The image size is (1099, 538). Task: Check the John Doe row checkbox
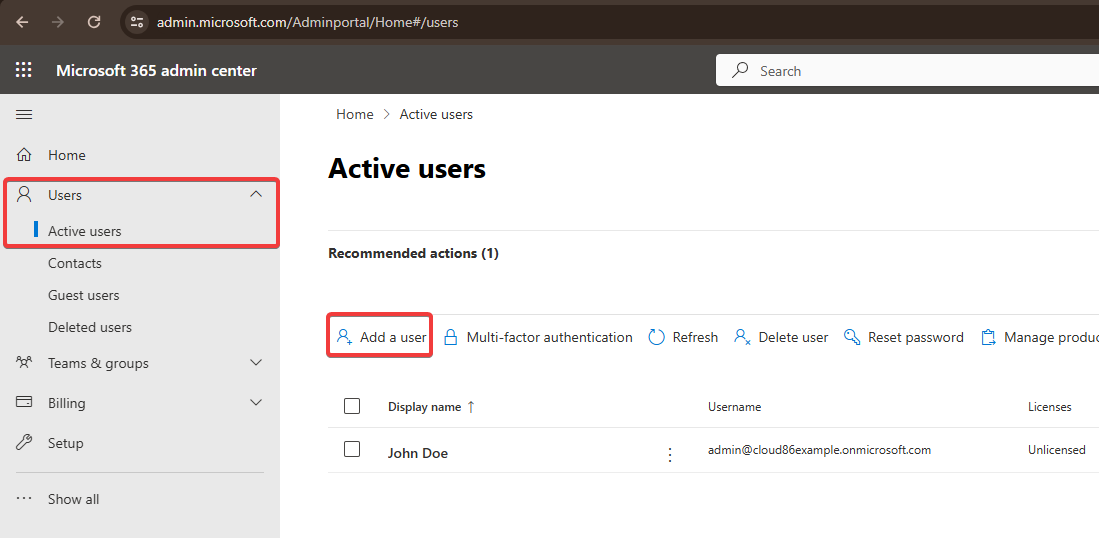coord(352,449)
